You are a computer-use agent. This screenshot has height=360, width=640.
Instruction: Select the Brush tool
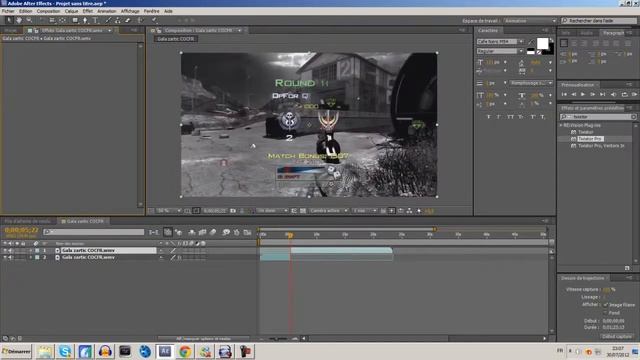pyautogui.click(x=108, y=20)
